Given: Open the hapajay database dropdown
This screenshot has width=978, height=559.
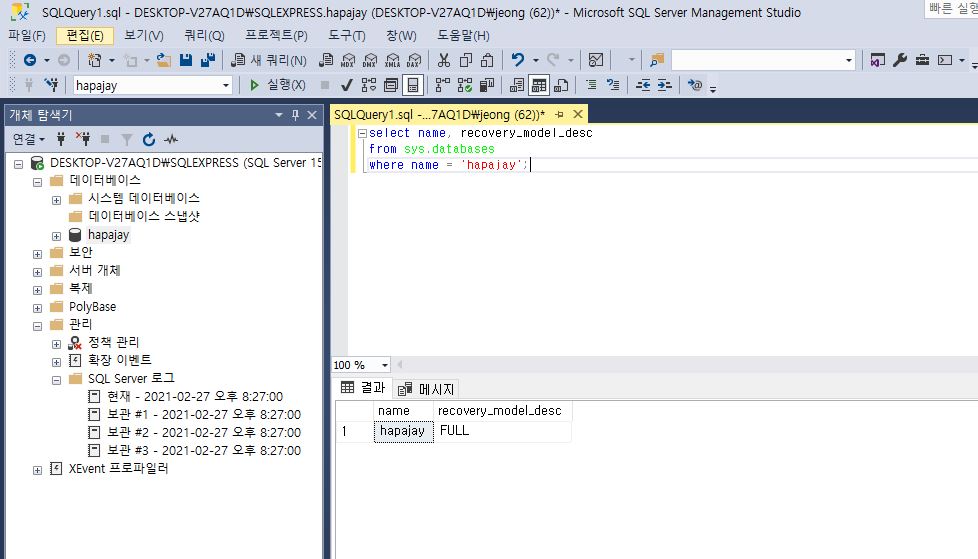Looking at the screenshot, I should (x=226, y=85).
